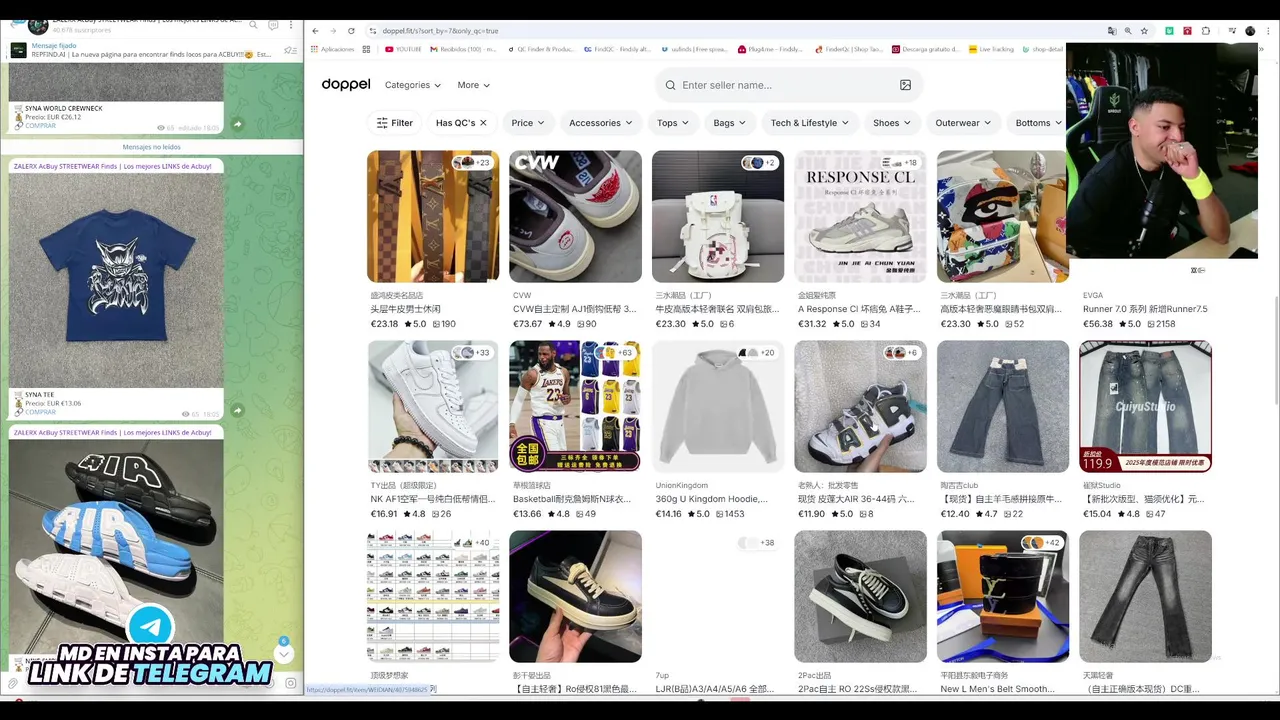Screen dimensions: 1280x720
Task: Forward the SYNA WORLD CREWNECK post
Action: pyautogui.click(x=237, y=124)
